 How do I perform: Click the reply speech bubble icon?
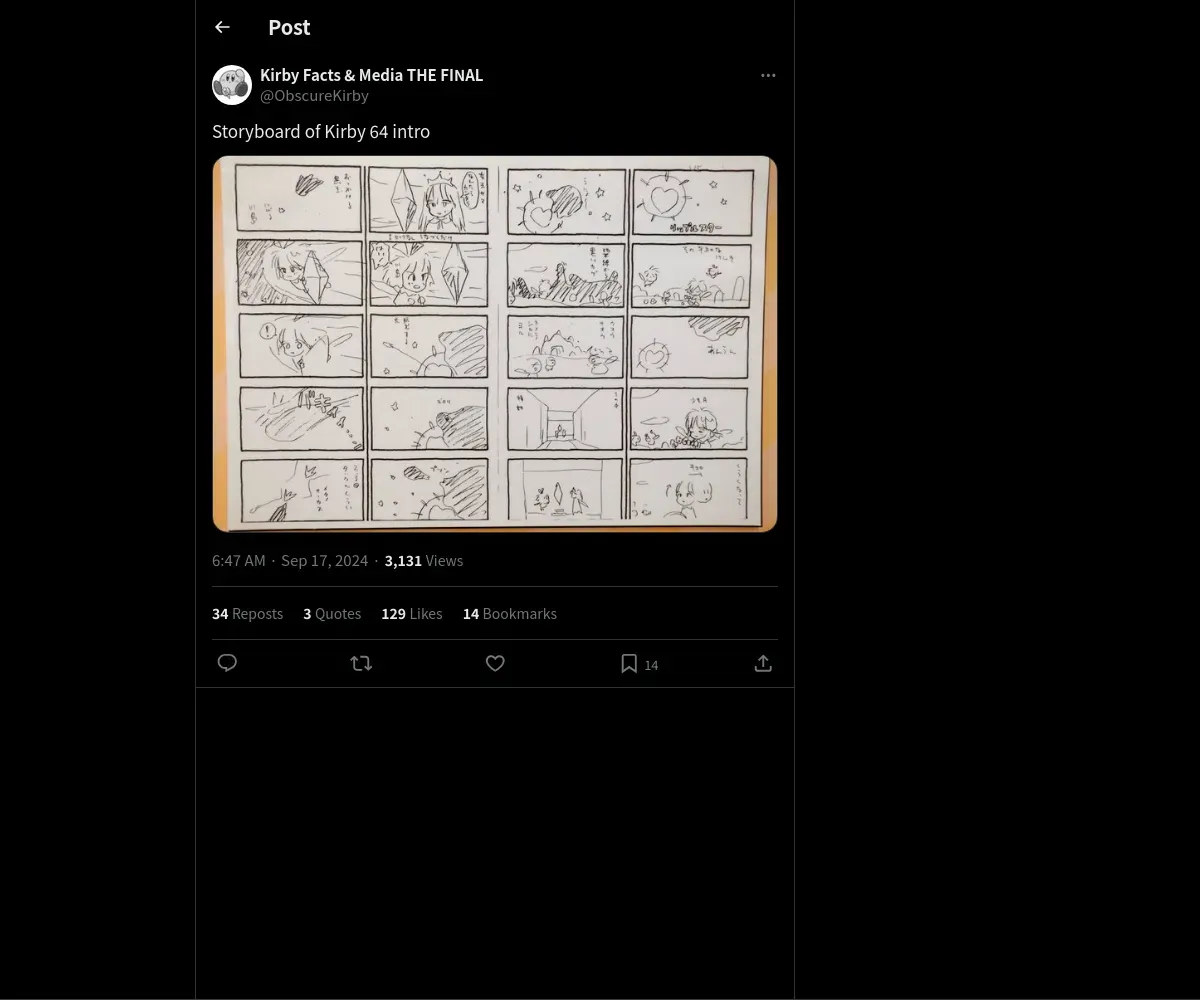[227, 663]
